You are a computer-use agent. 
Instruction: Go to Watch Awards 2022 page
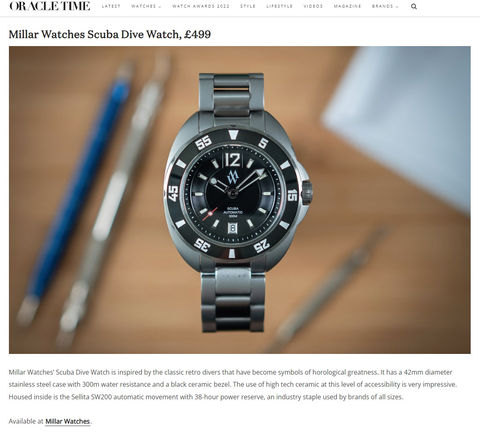pyautogui.click(x=201, y=6)
